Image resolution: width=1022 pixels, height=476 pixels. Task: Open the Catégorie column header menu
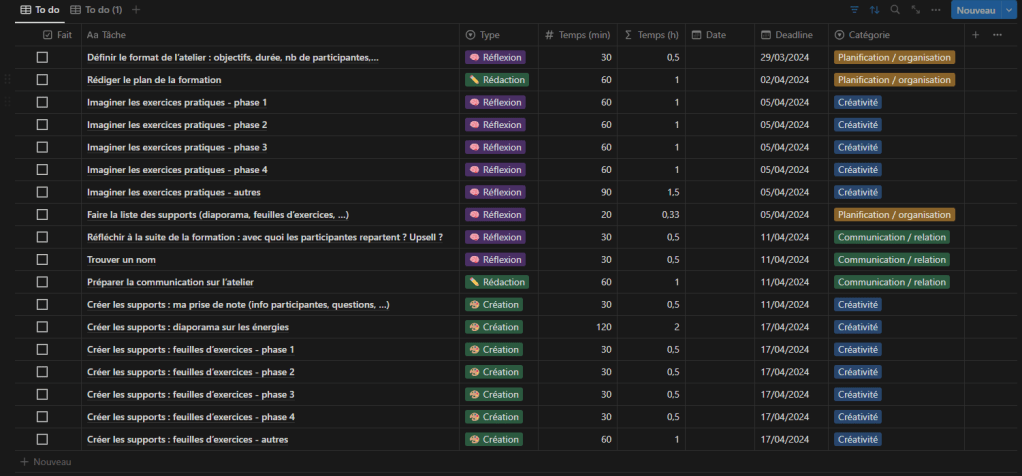click(868, 35)
